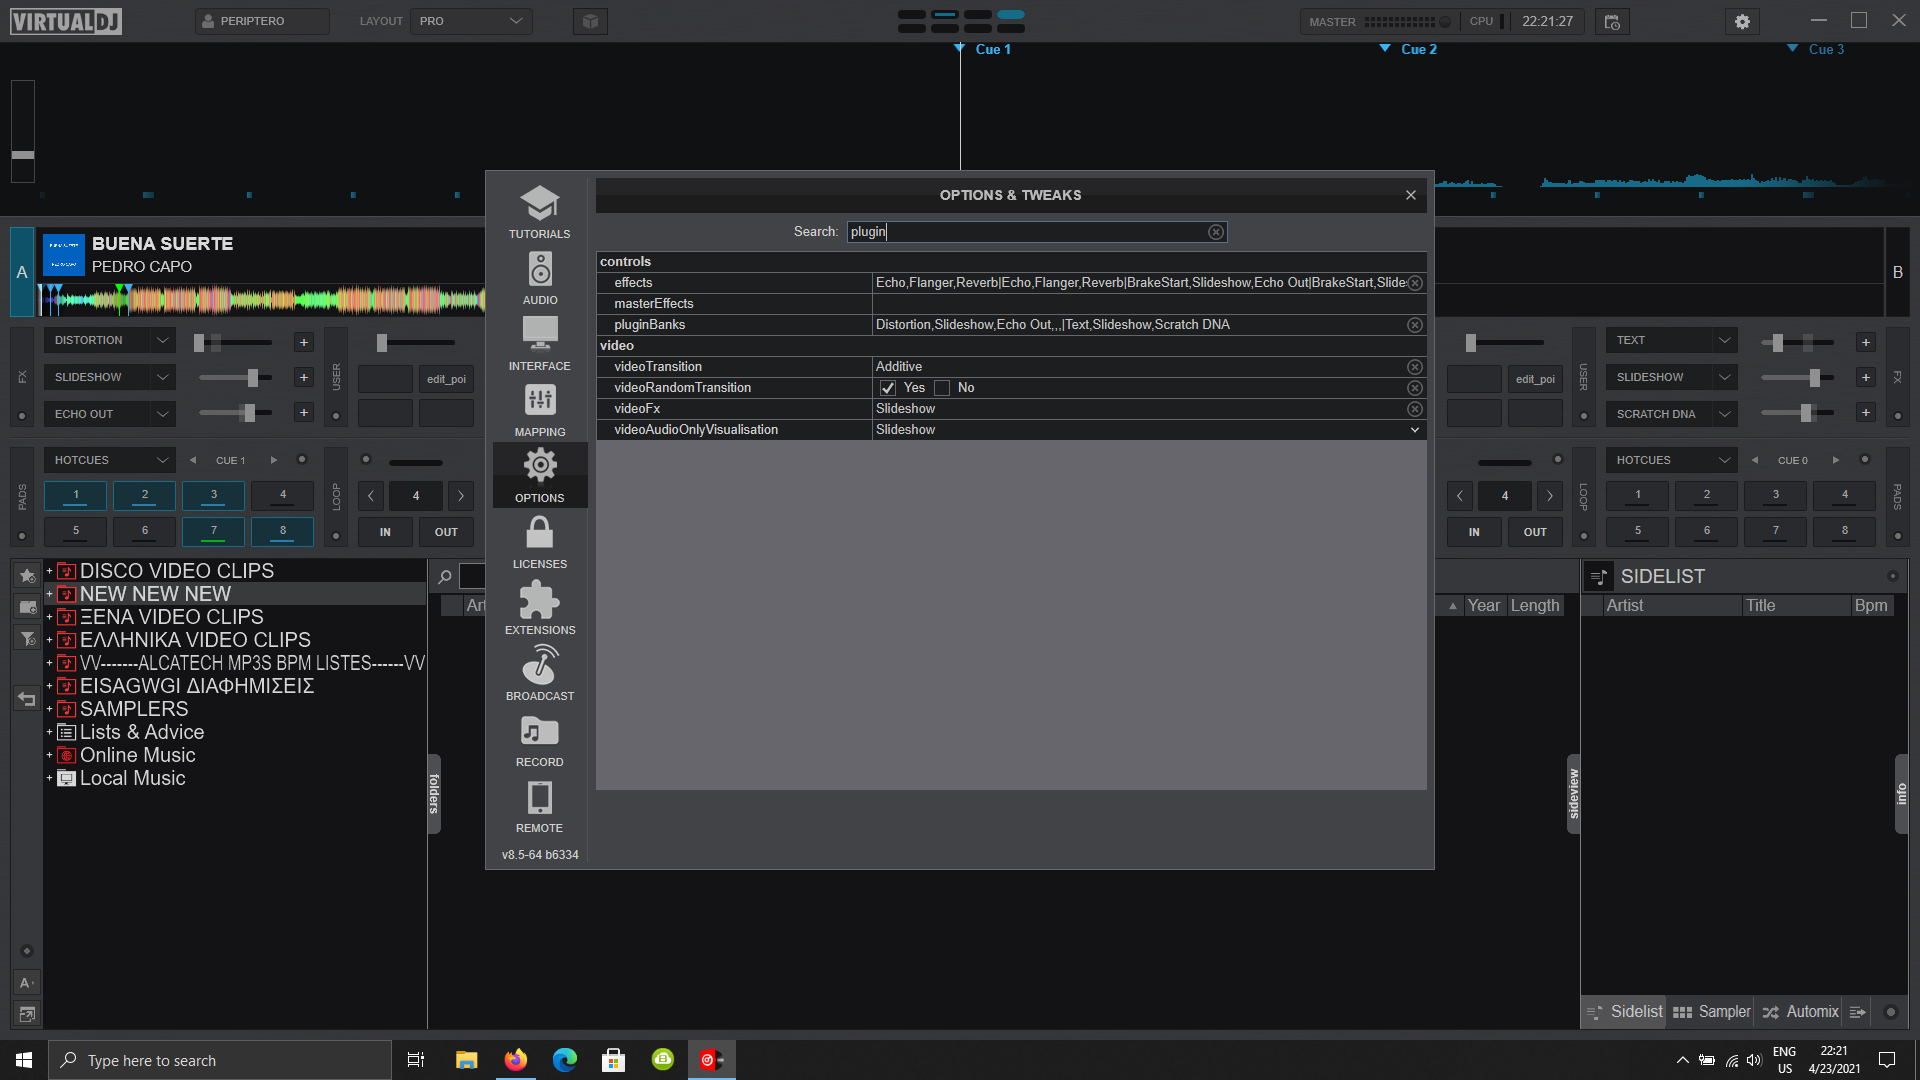The height and width of the screenshot is (1080, 1920).
Task: Reset the videoFx option value
Action: pos(1415,409)
